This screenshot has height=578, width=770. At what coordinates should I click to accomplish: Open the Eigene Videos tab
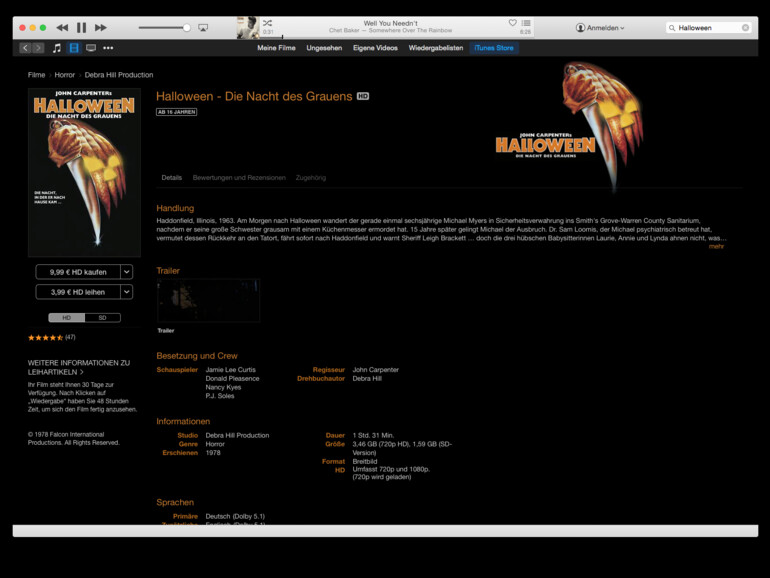pyautogui.click(x=375, y=48)
